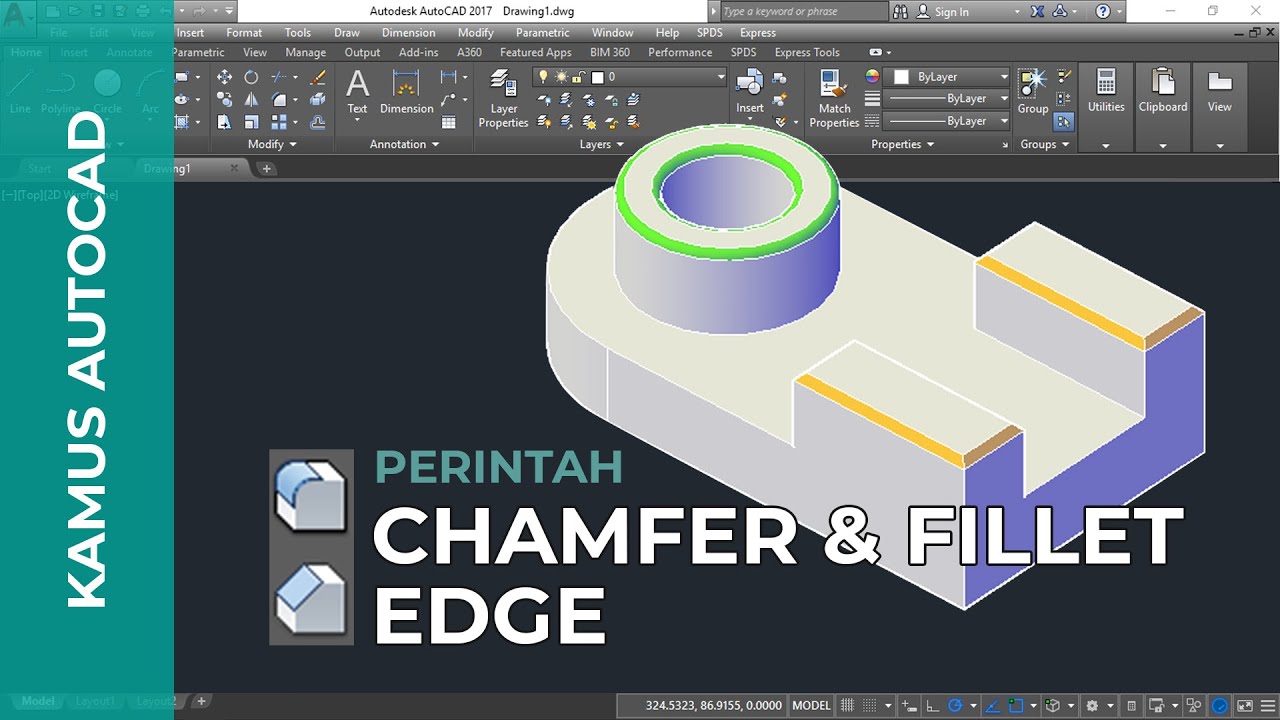
Task: Switch to the Output ribbon tab
Action: point(362,52)
